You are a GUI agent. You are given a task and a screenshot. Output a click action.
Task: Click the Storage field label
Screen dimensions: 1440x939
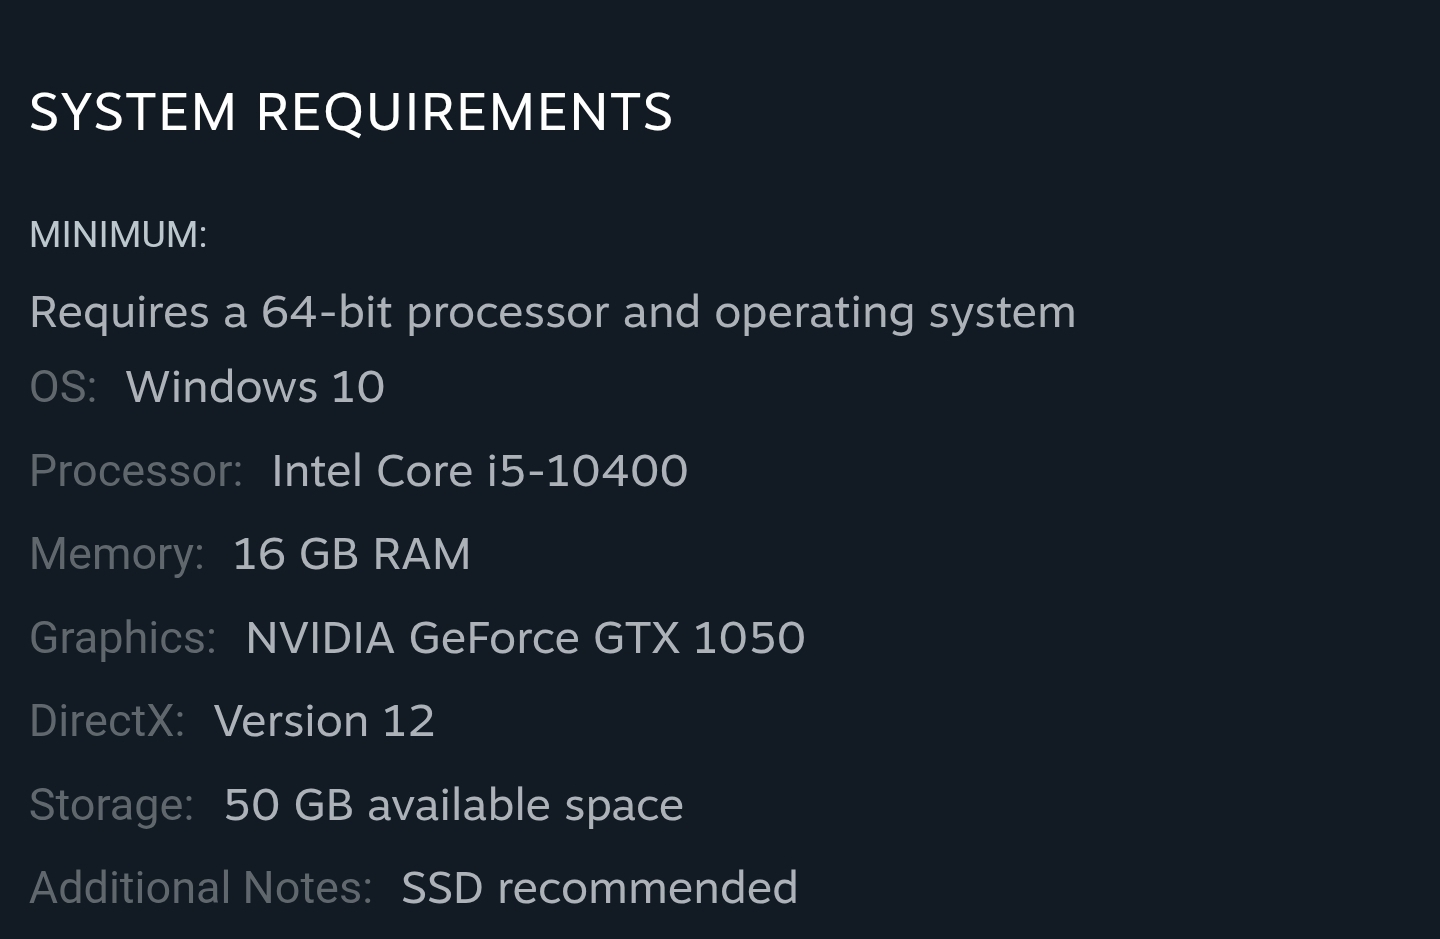(111, 805)
